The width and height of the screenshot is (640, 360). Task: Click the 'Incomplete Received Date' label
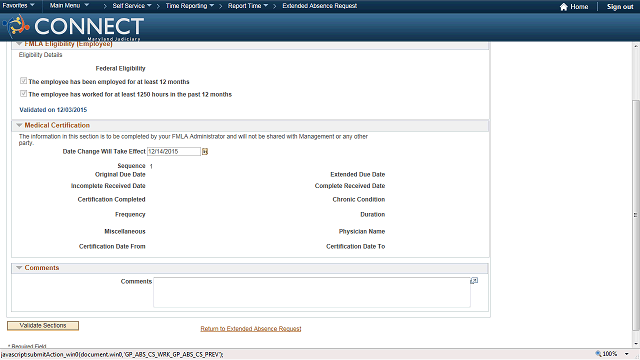click(x=108, y=186)
